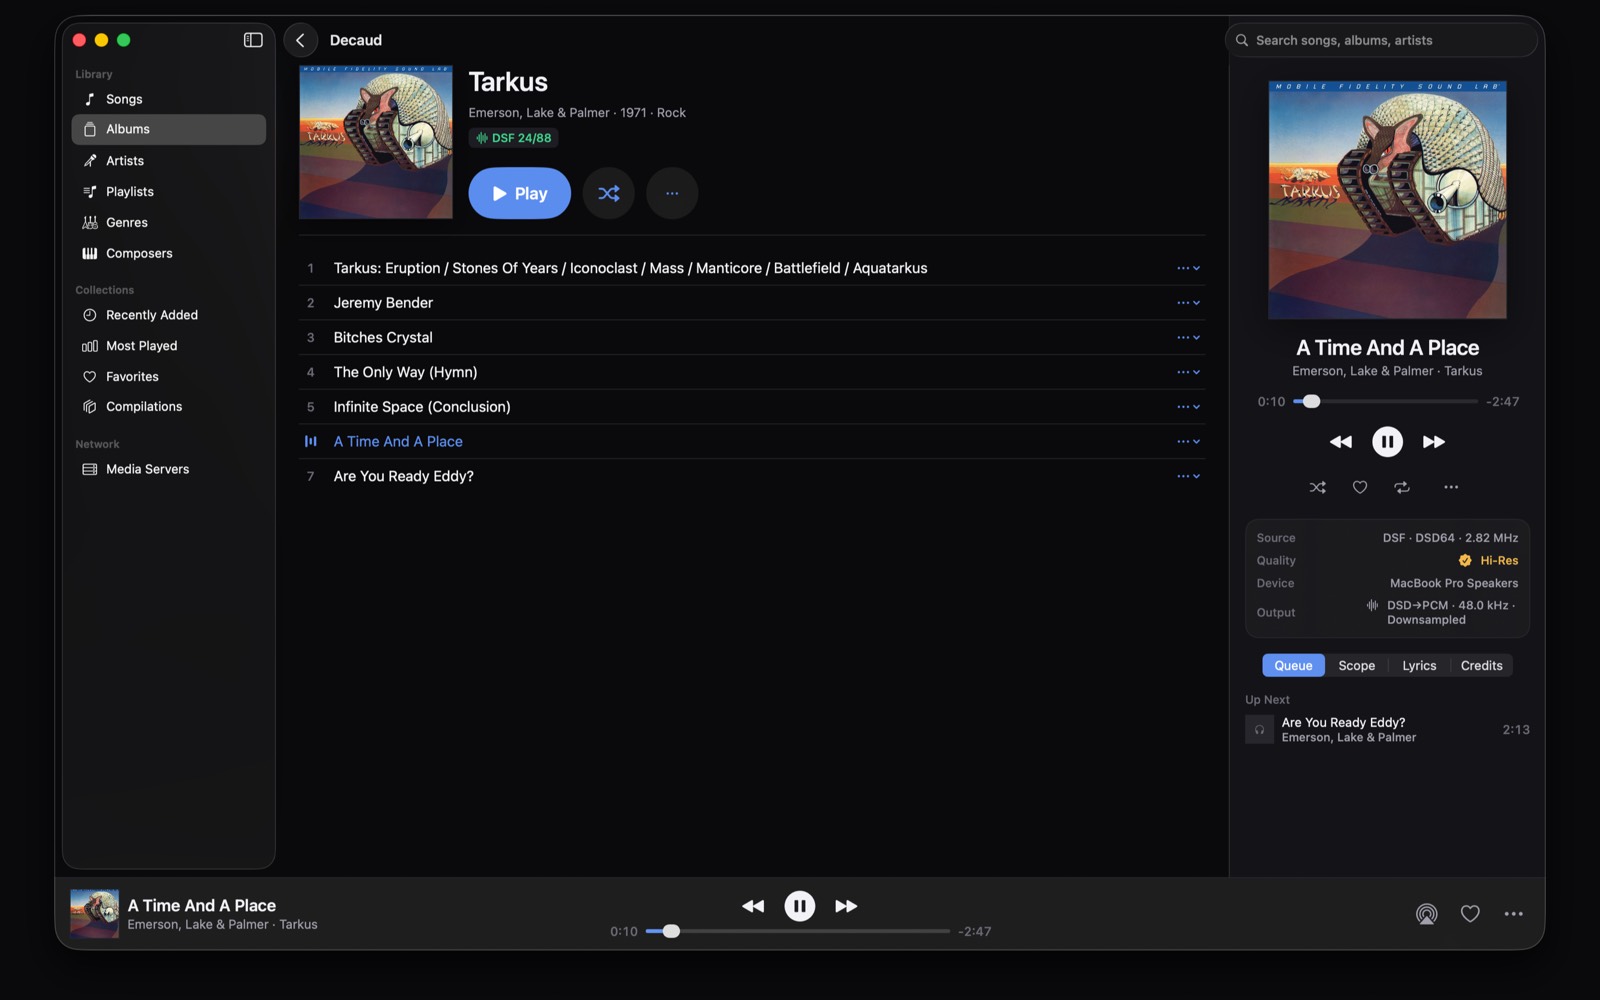Toggle the sidebar panel icon

[x=253, y=40]
